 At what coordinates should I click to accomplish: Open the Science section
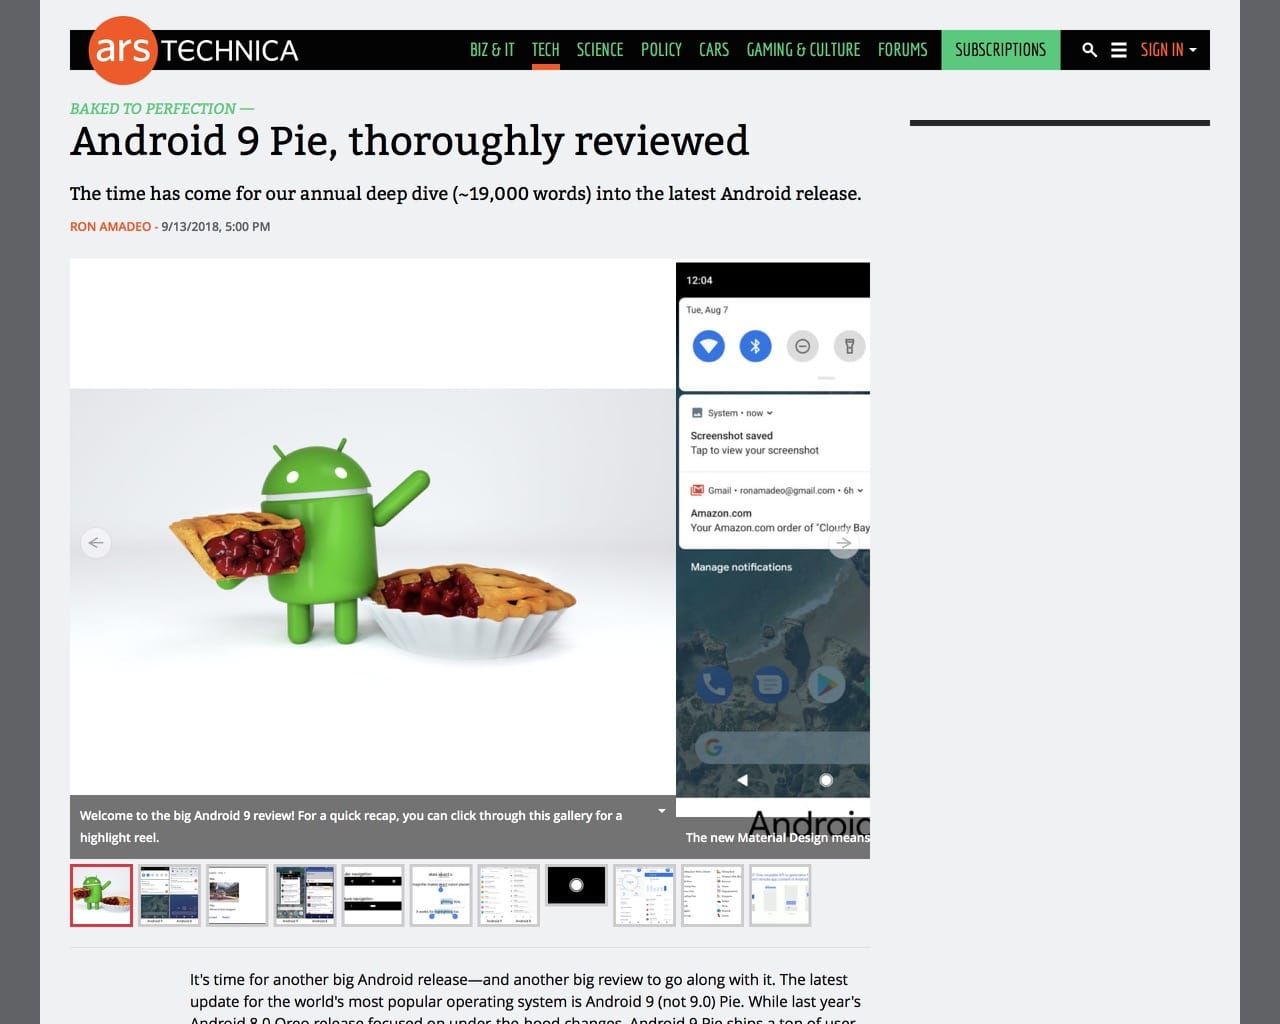click(x=600, y=50)
